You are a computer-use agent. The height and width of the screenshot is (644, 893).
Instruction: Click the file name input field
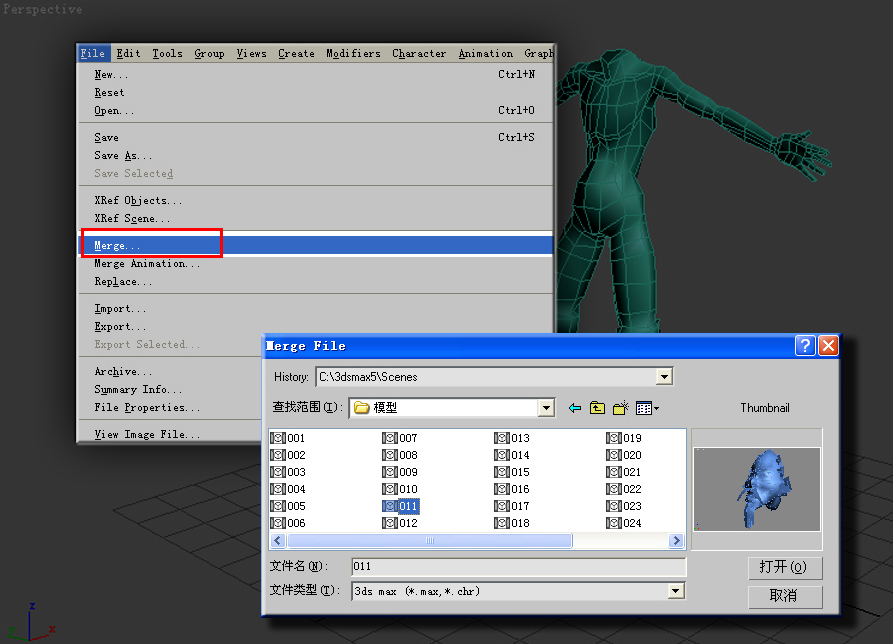[518, 567]
